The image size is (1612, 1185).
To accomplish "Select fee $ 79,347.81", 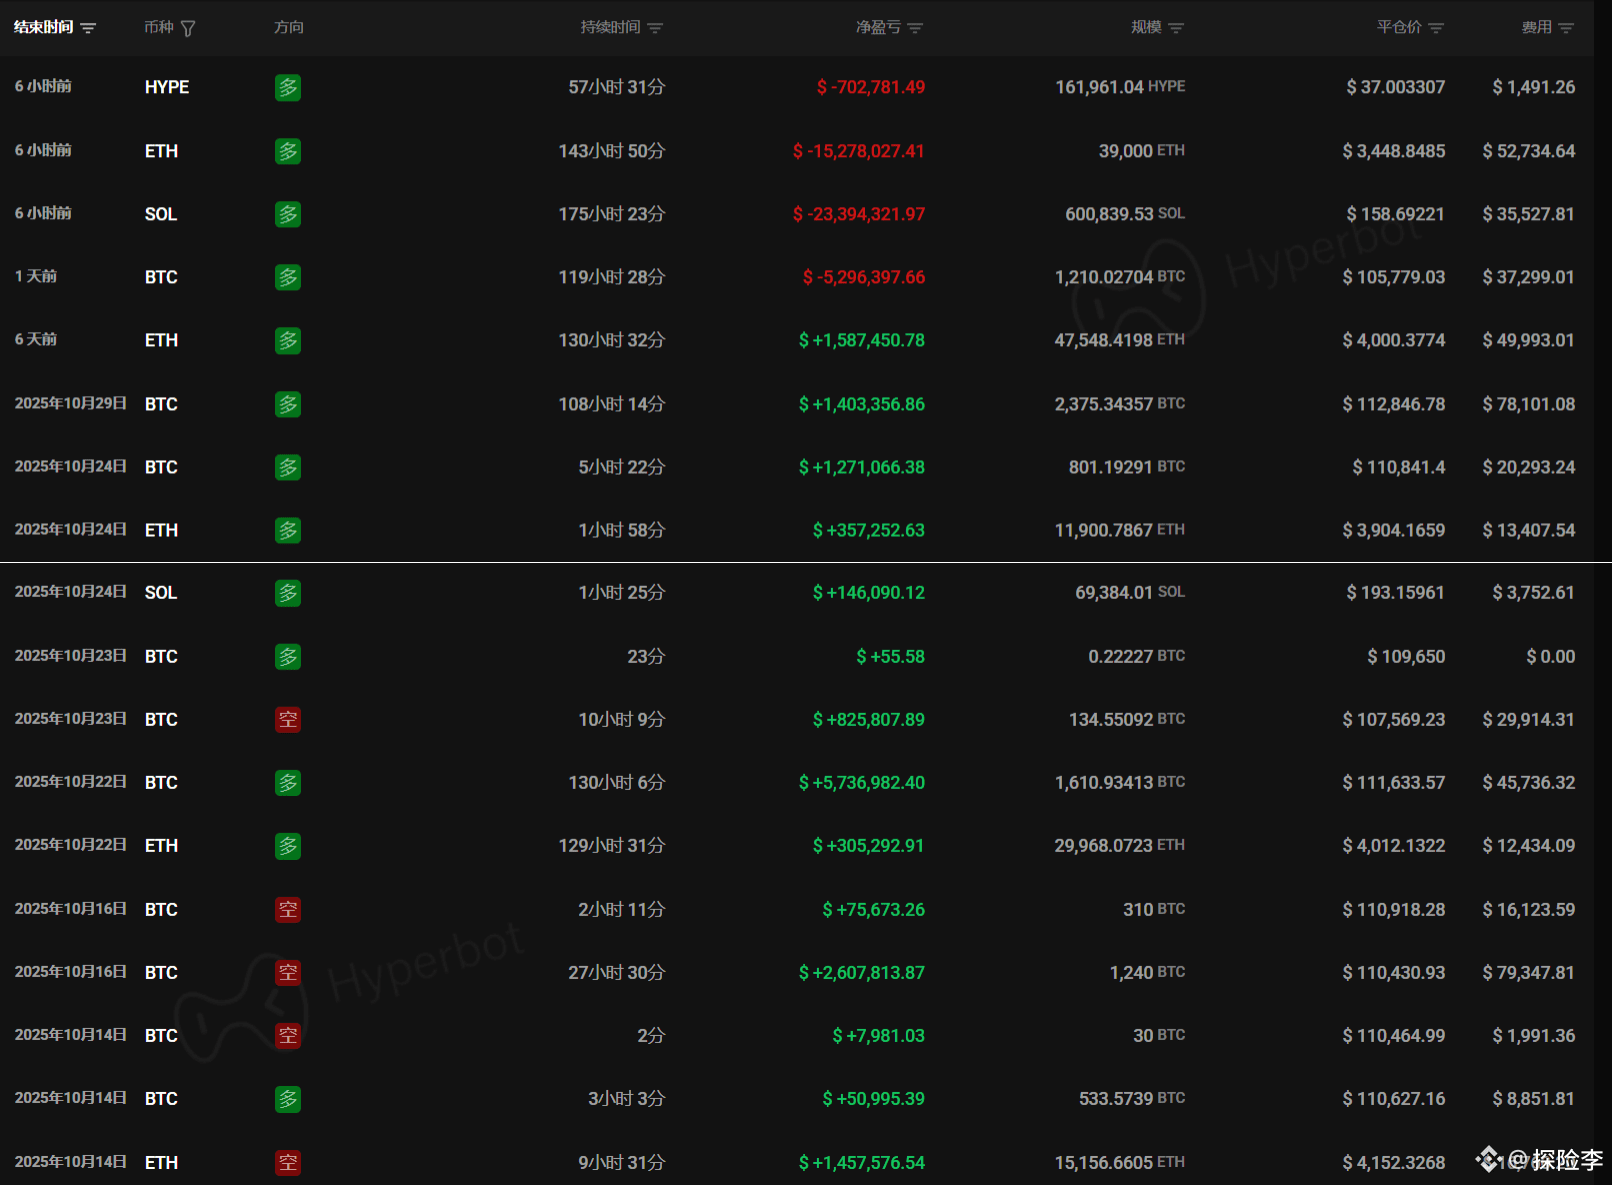I will (x=1528, y=972).
